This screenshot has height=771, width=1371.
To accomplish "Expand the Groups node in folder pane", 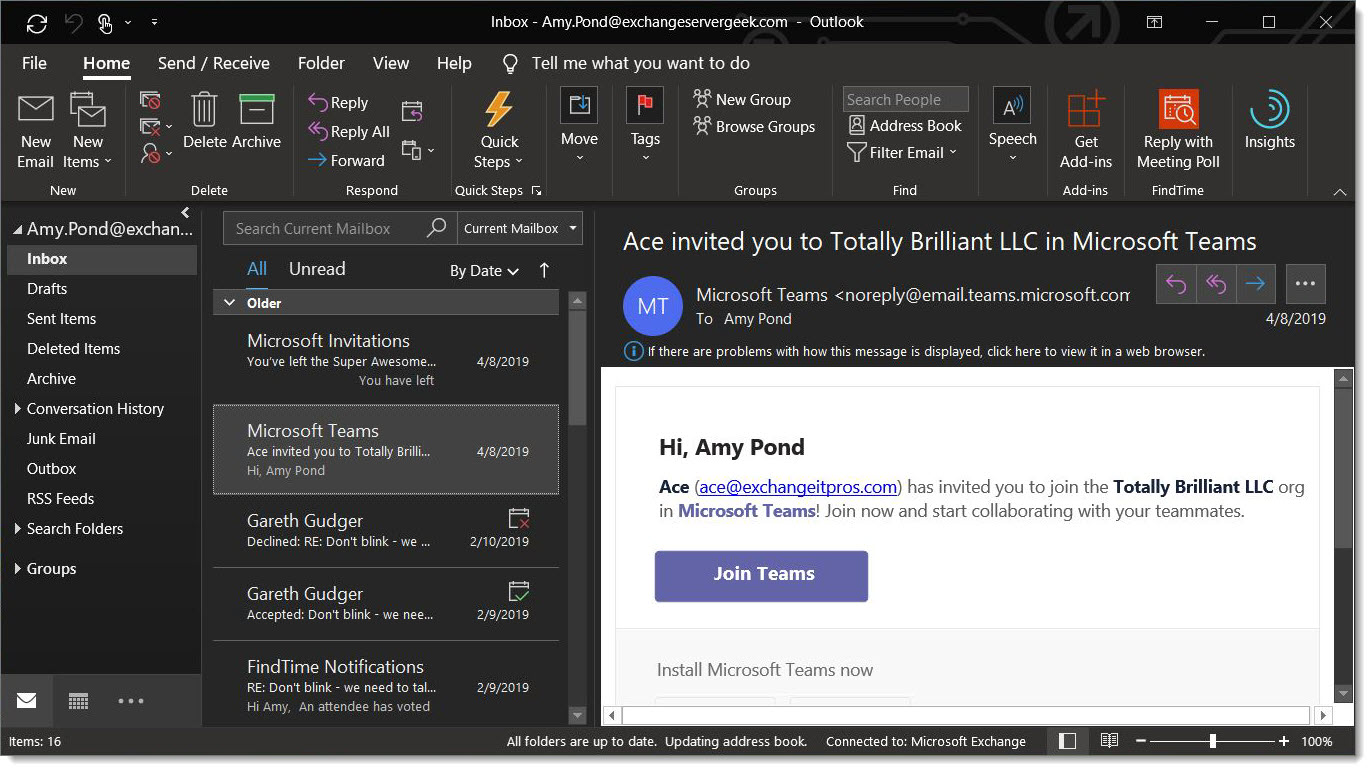I will 17,568.
